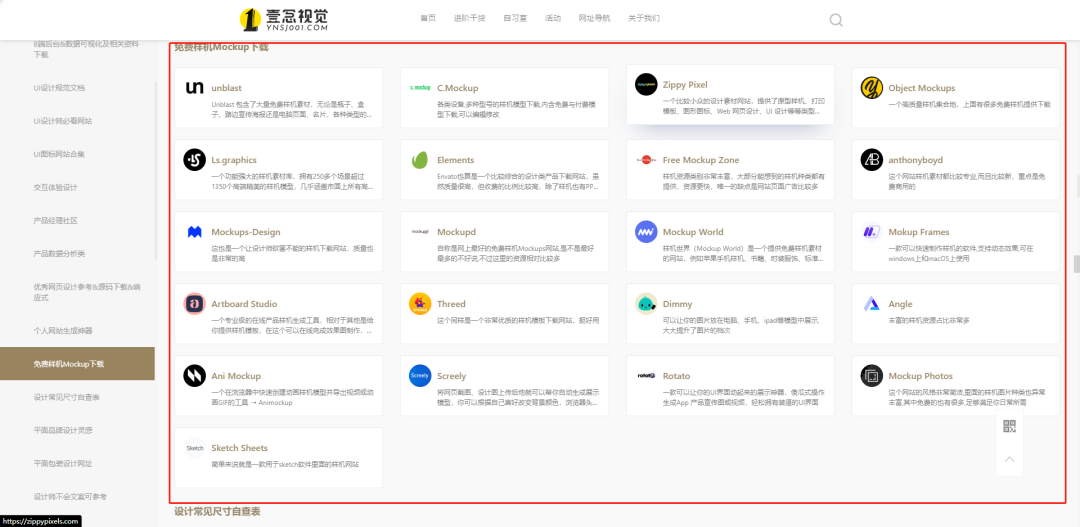Open the 关于我们 navigation item

(644, 19)
